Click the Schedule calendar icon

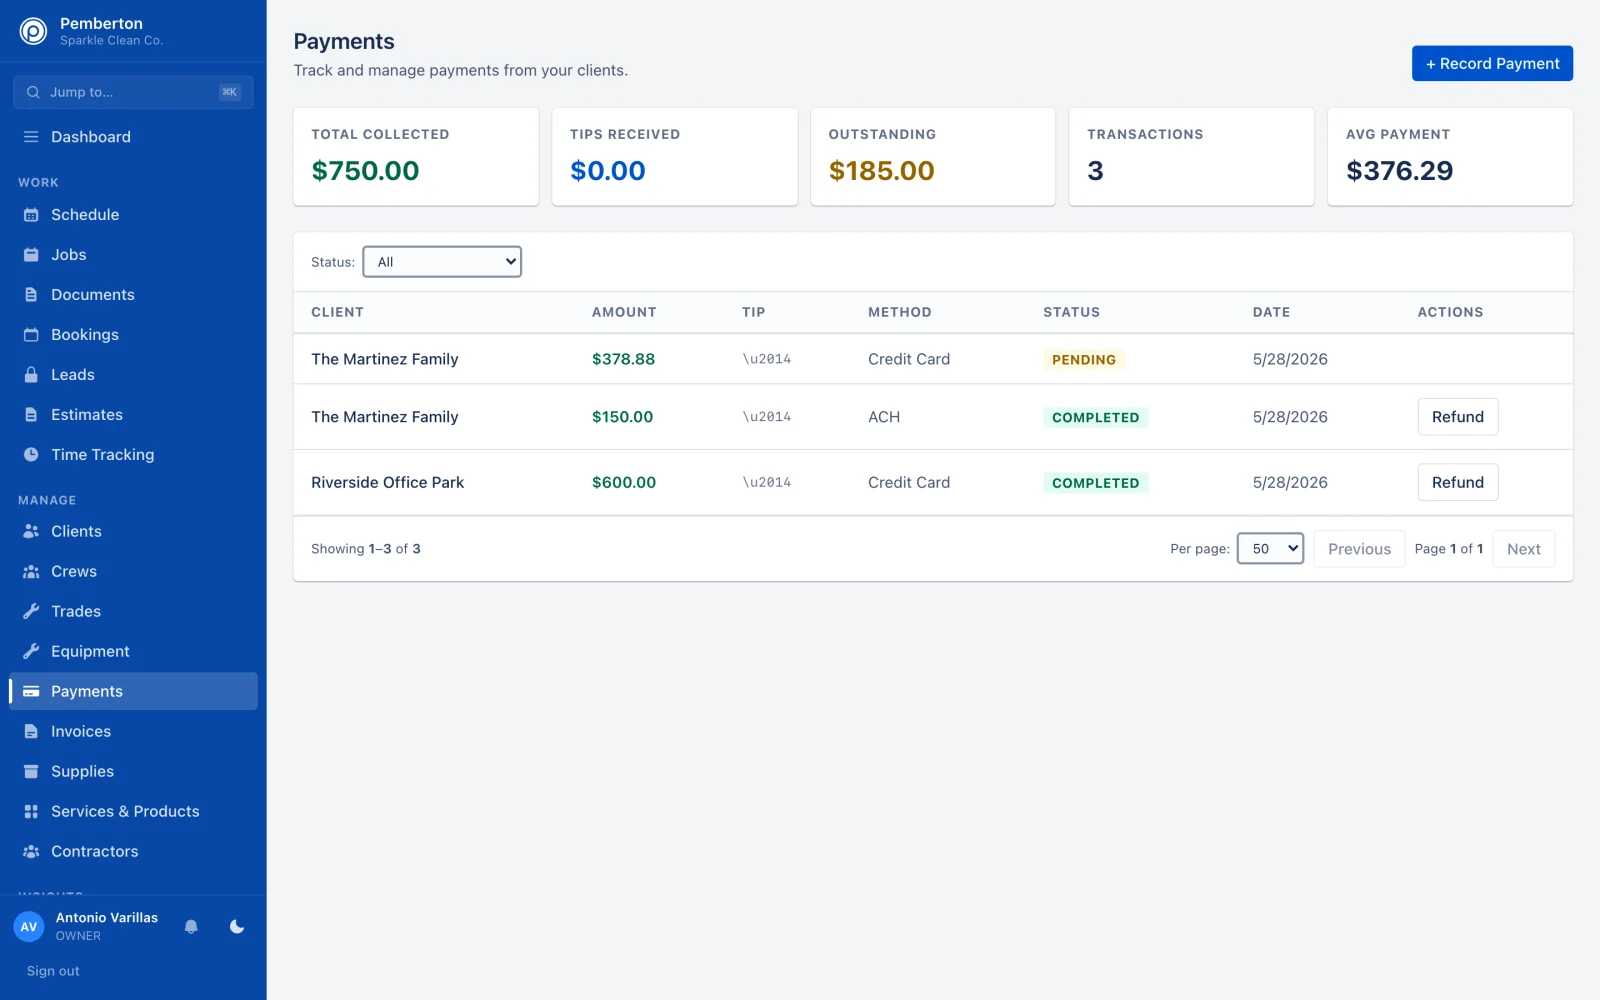31,215
